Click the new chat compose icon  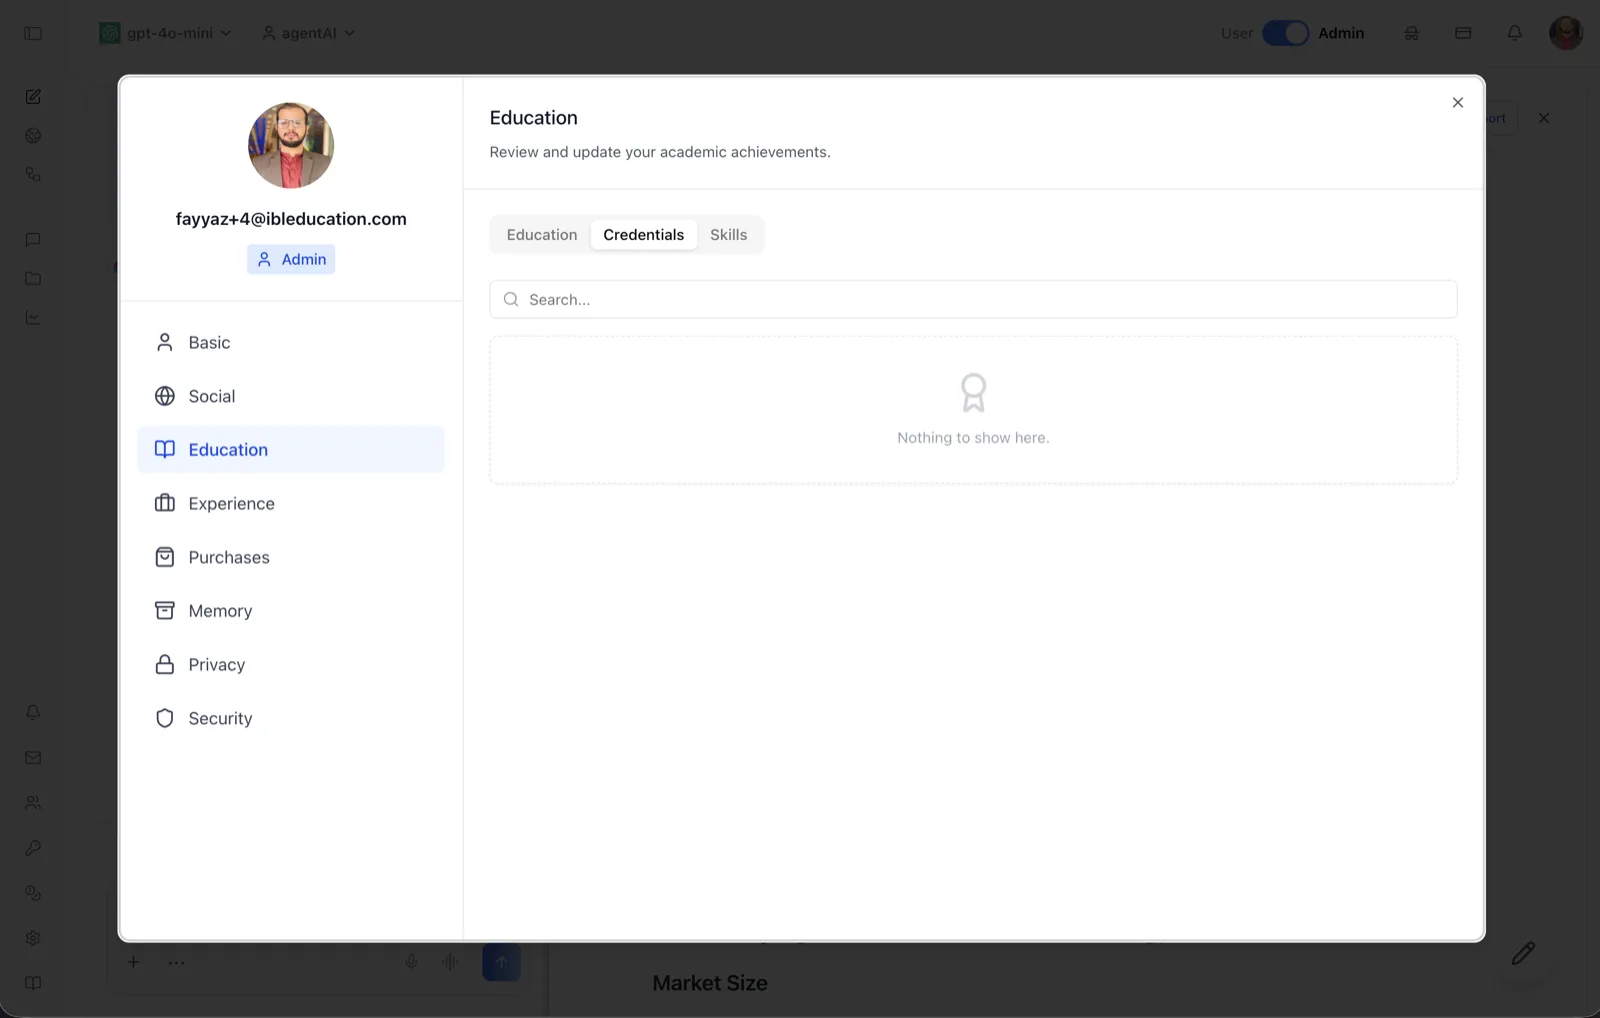click(x=33, y=97)
